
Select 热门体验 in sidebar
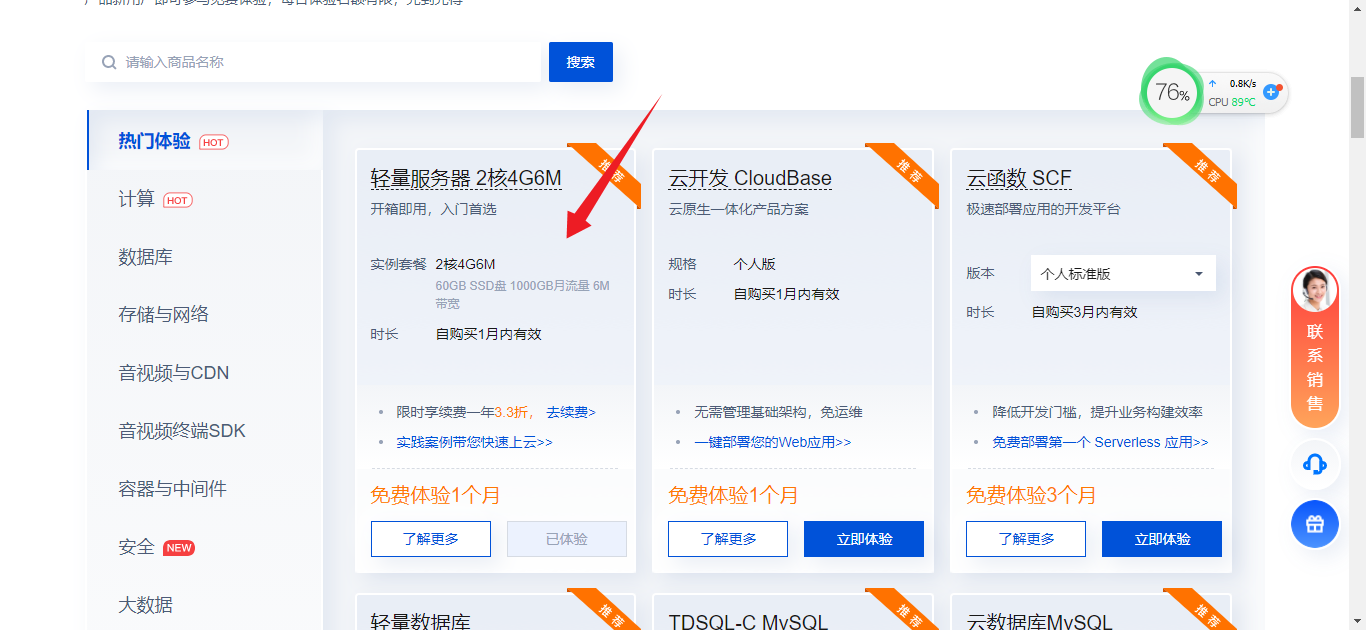tap(154, 141)
